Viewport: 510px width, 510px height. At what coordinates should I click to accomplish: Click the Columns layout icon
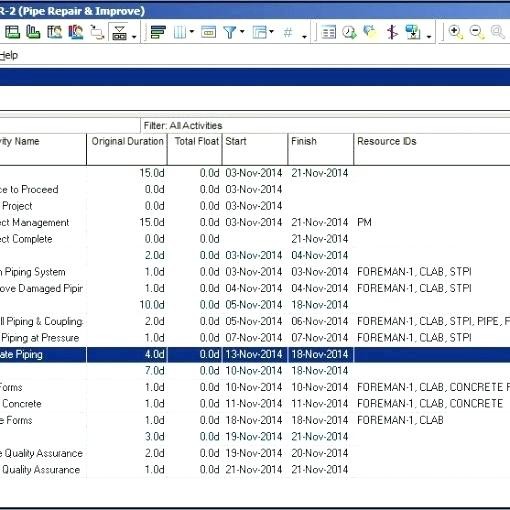(180, 32)
